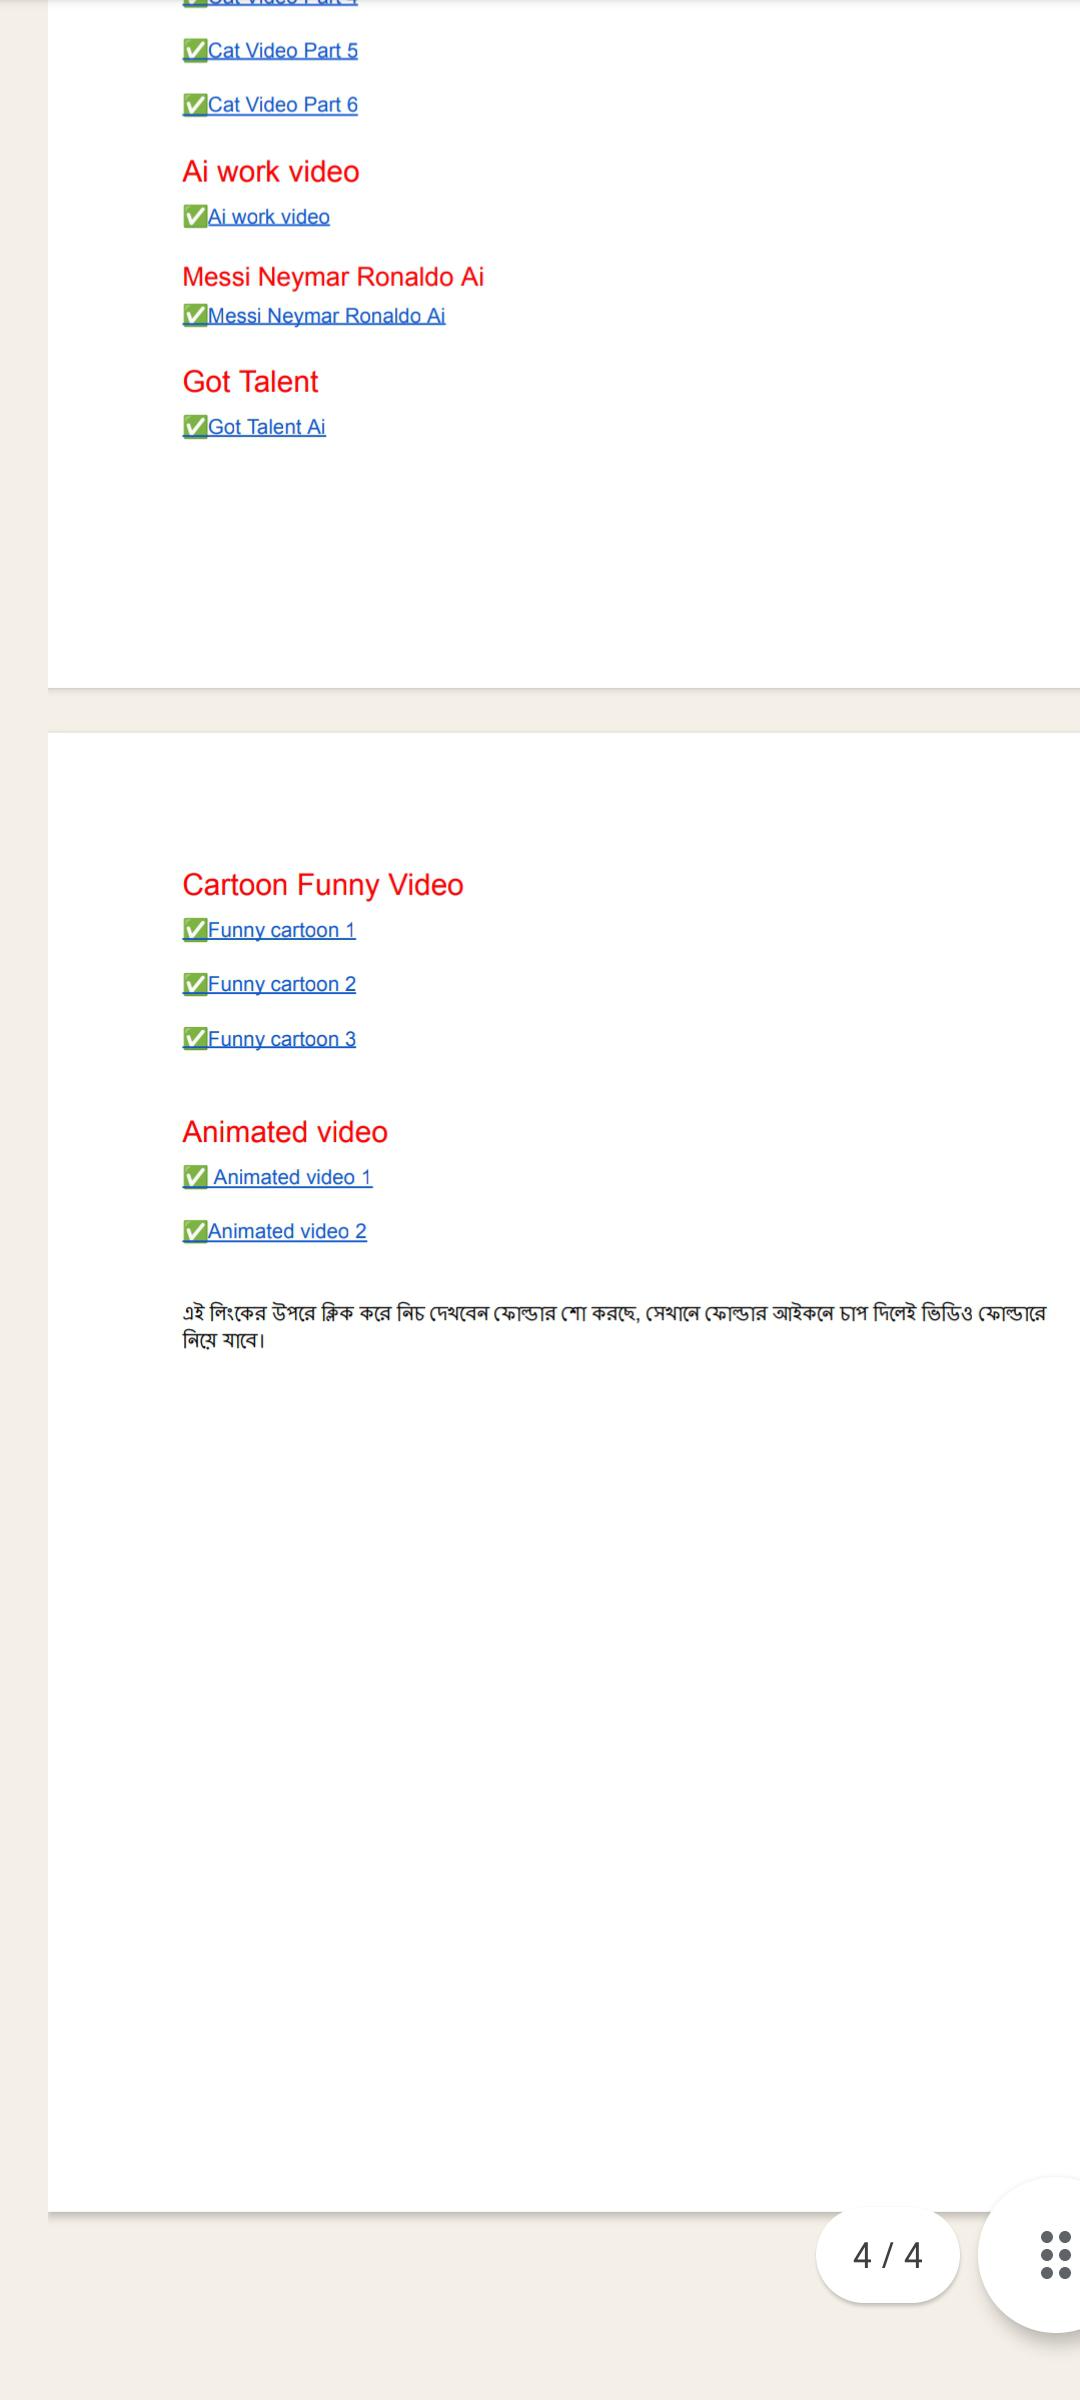Click the checkmark before Messi Neymar Ronaldo Ai link

click(195, 316)
